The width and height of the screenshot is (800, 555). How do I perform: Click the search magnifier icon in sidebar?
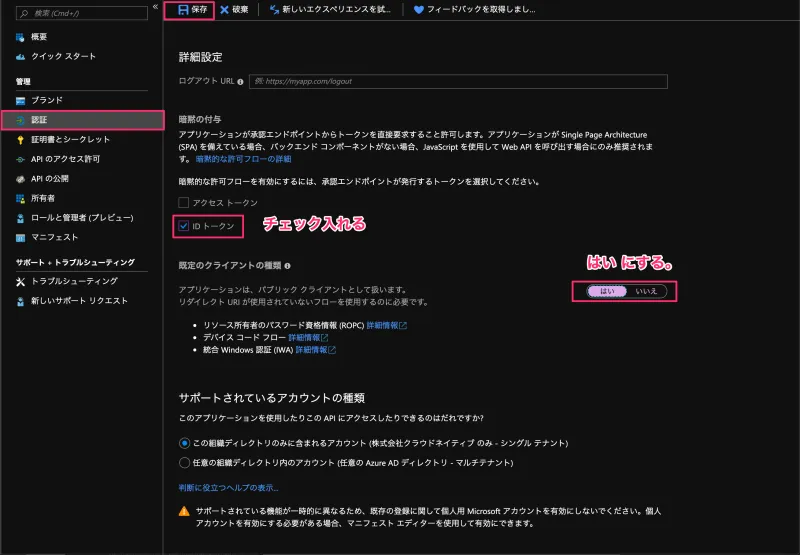tap(24, 13)
